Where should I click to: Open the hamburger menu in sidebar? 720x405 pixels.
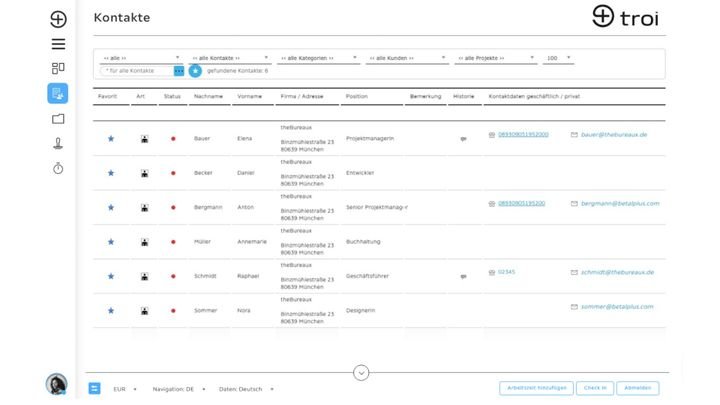pos(58,44)
